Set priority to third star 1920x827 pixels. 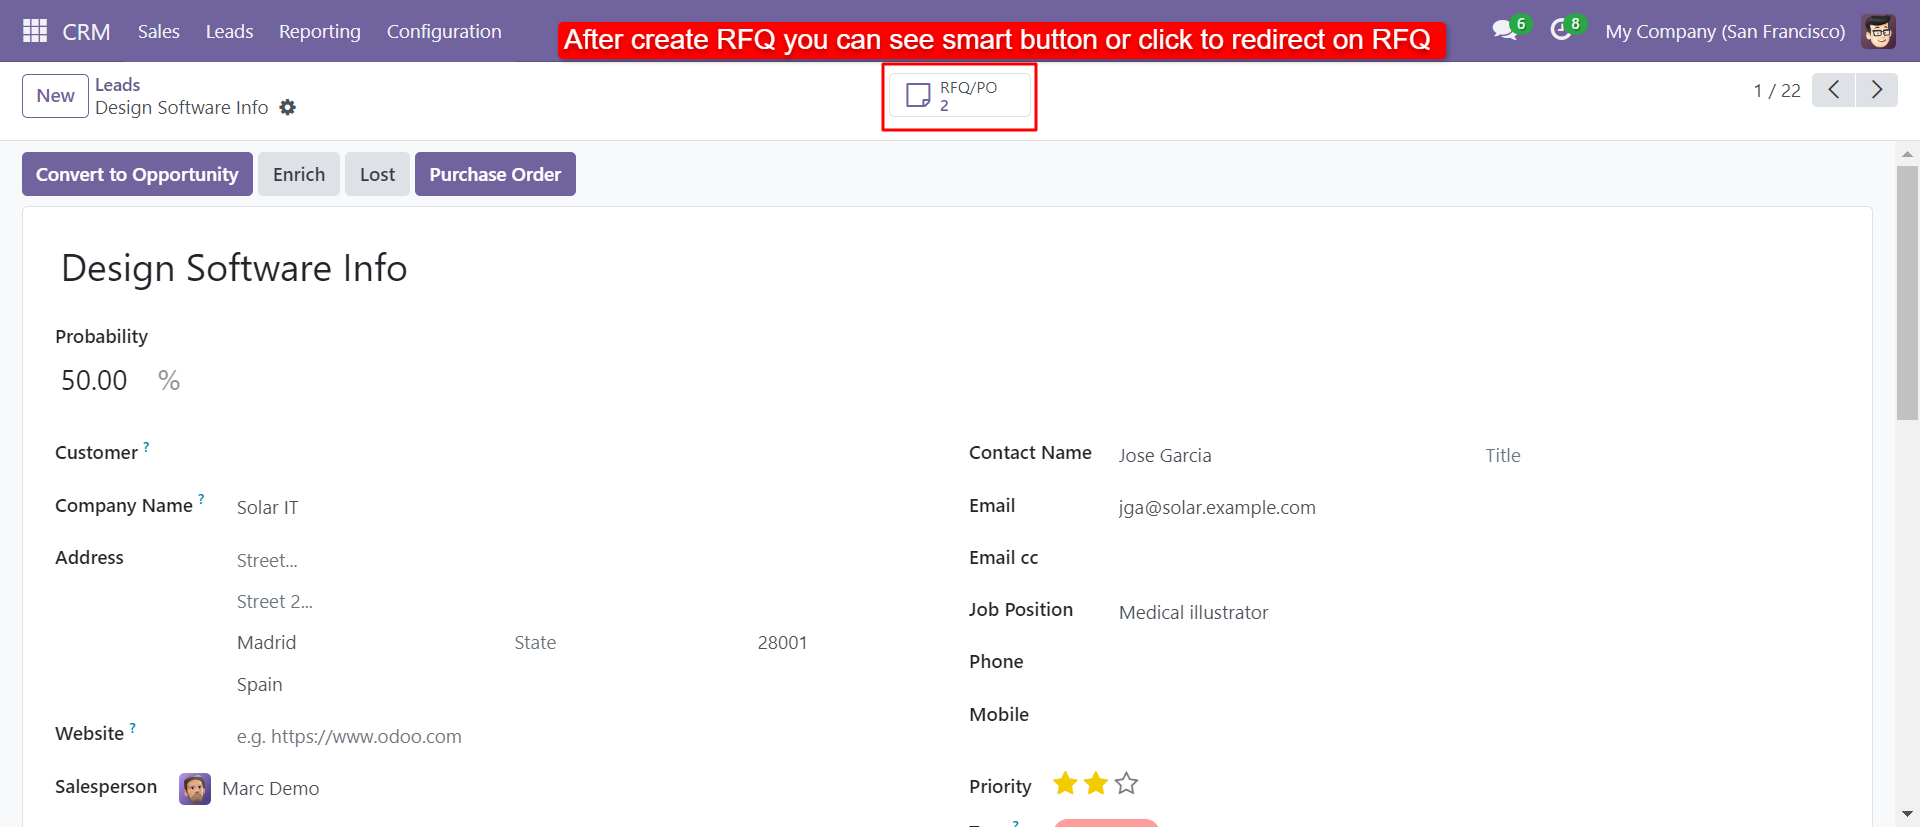[1127, 783]
